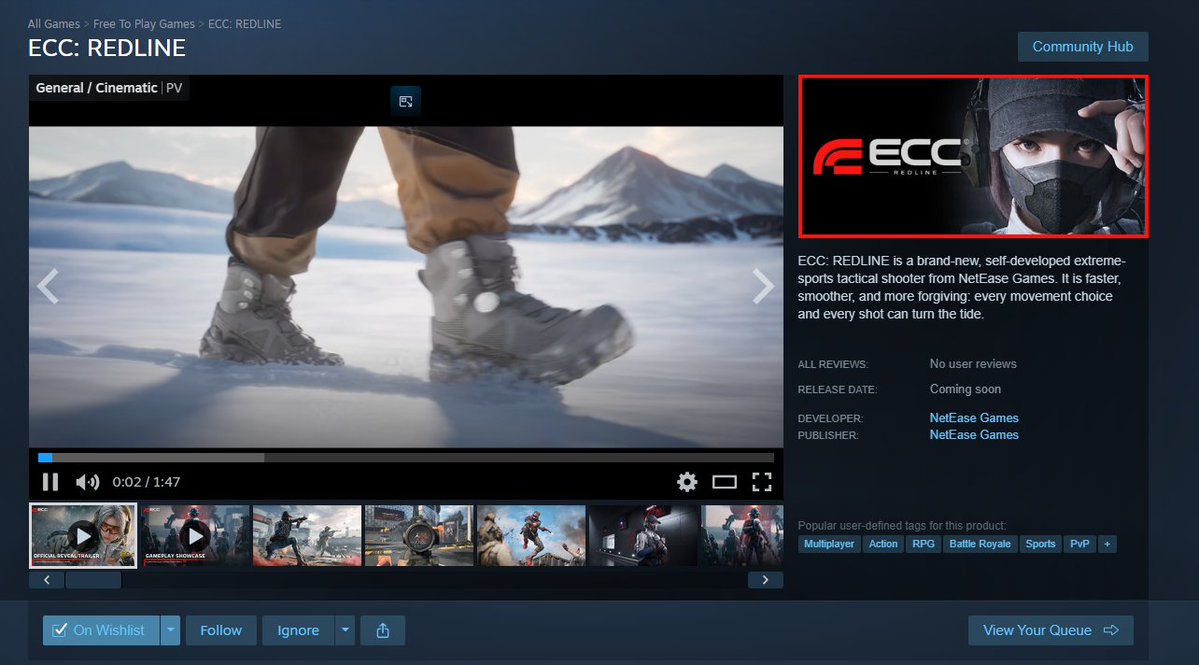Select the Battle Royale tag
The width and height of the screenshot is (1199, 665).
pyautogui.click(x=980, y=544)
